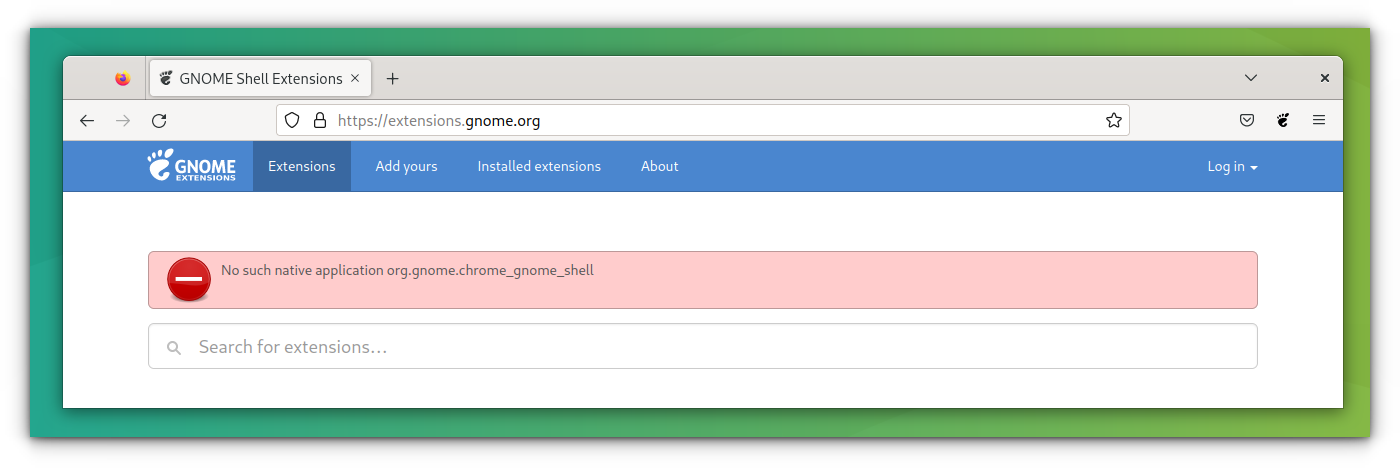Select the GNOME Shell Extensions tab
The image size is (1400, 469).
click(x=261, y=78)
